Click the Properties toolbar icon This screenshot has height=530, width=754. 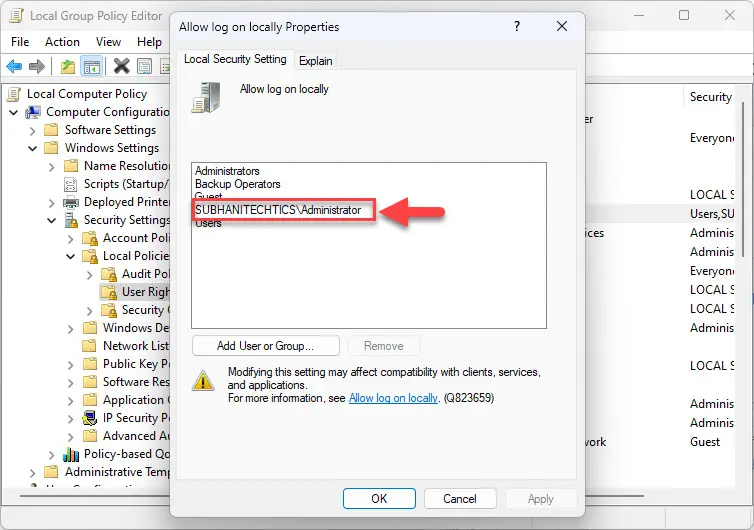pyautogui.click(x=145, y=66)
